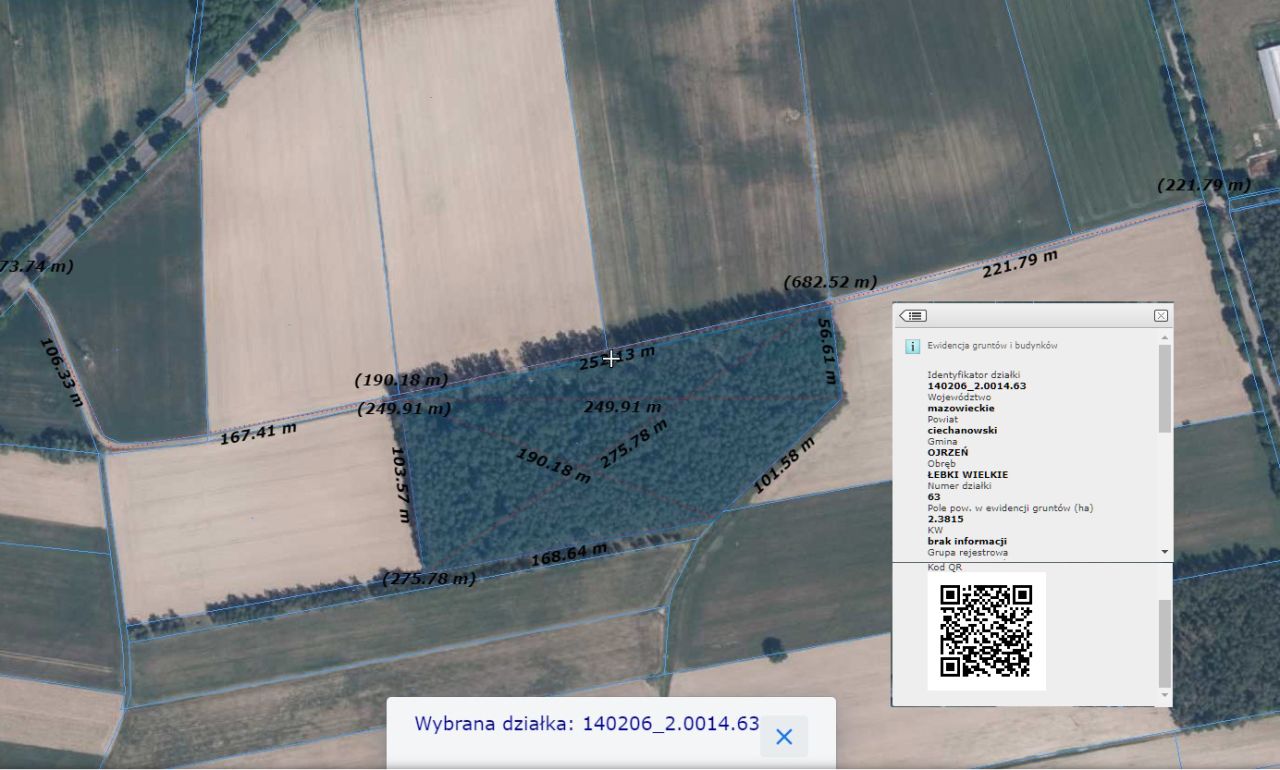The width and height of the screenshot is (1280, 770).
Task: Toggle the Ewidencja gruntów i budynków section header
Action: click(990, 345)
